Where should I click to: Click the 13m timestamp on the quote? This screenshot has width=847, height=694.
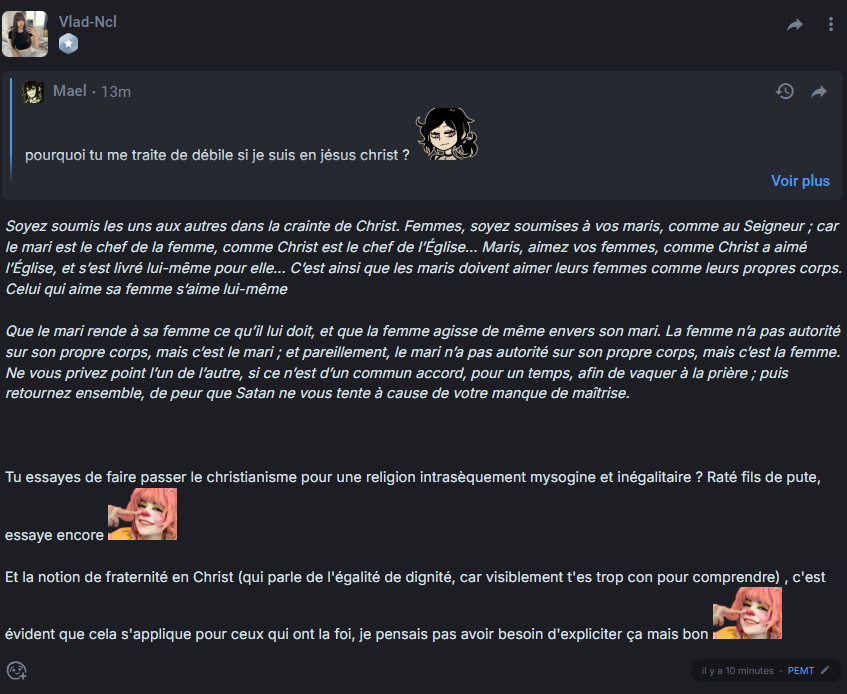point(116,92)
